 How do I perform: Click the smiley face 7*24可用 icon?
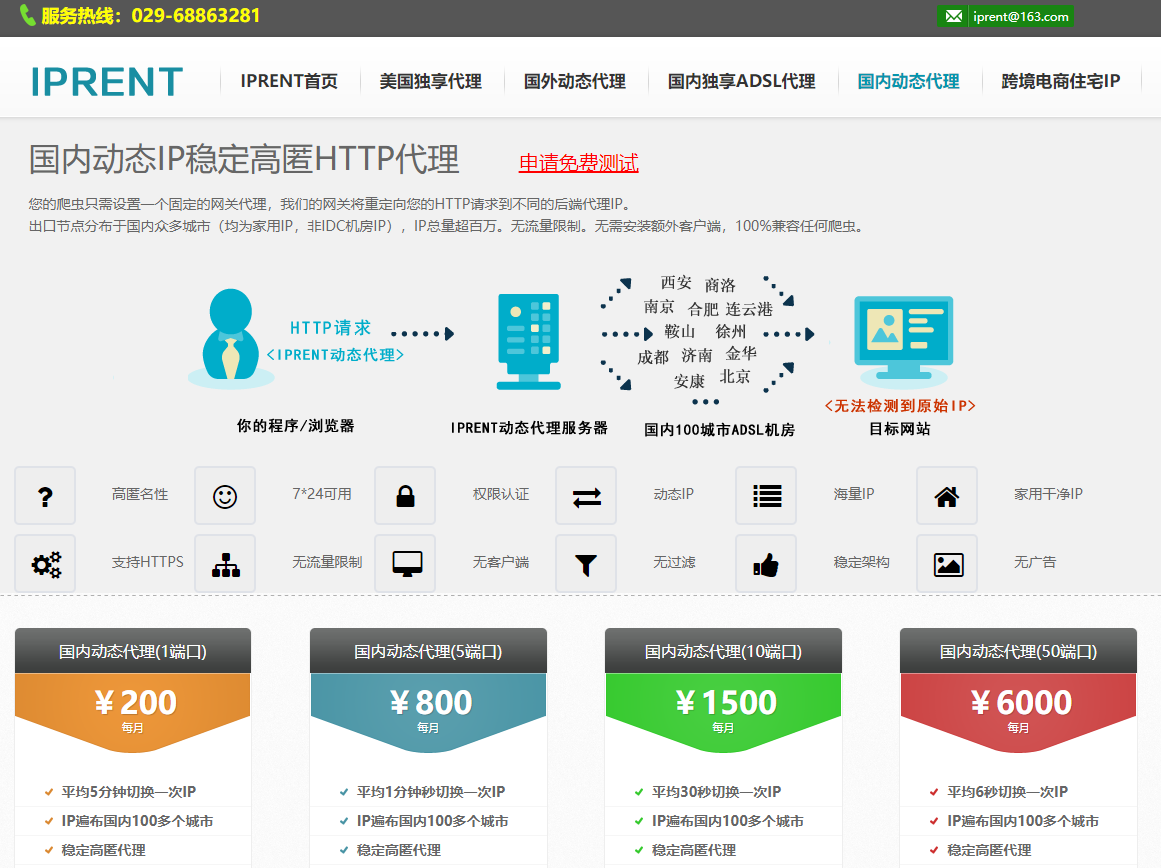pos(225,495)
